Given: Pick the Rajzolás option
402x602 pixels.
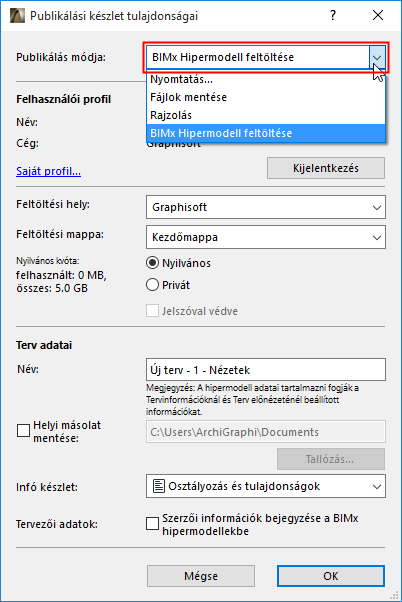Looking at the screenshot, I should (x=266, y=115).
